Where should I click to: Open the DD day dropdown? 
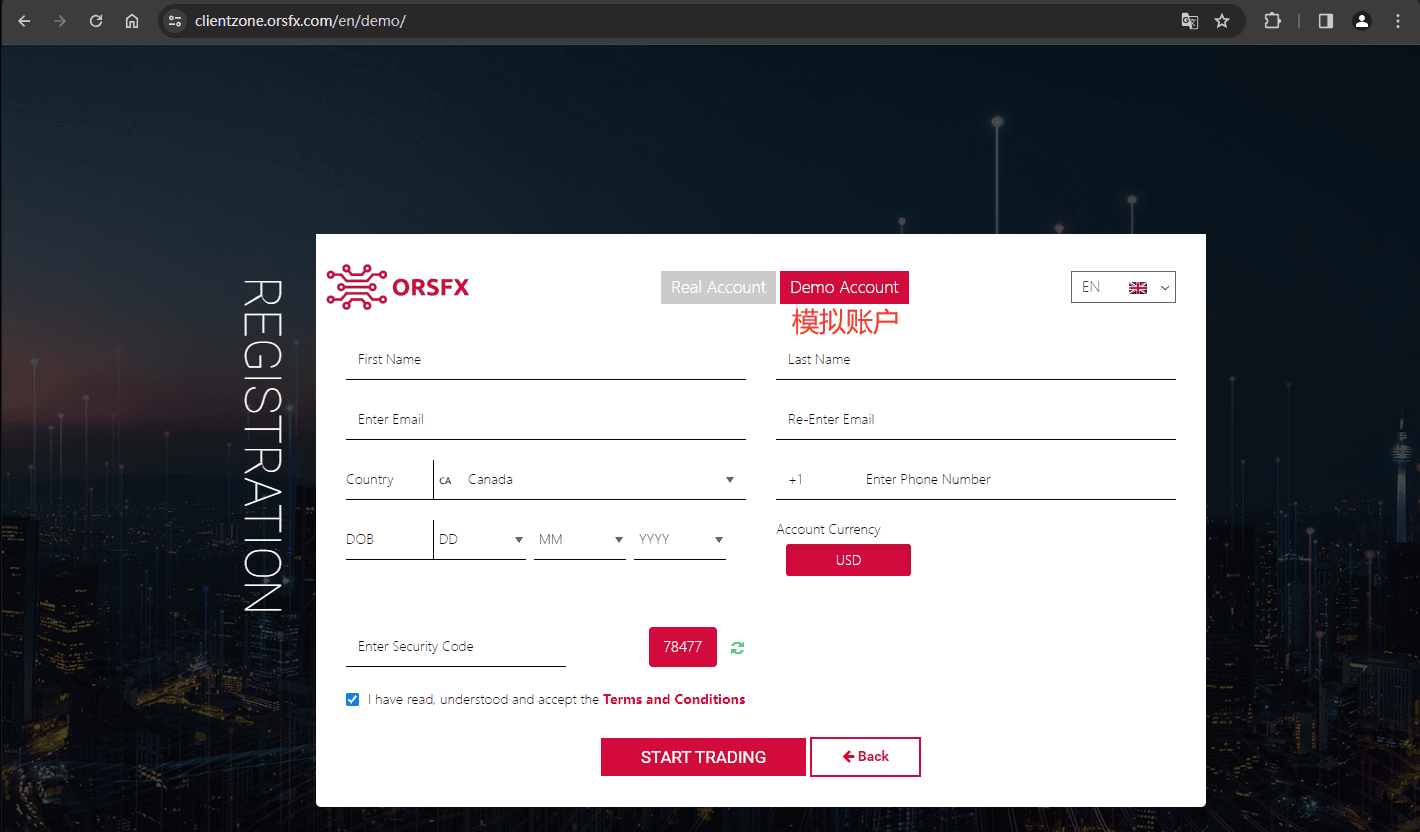click(480, 540)
